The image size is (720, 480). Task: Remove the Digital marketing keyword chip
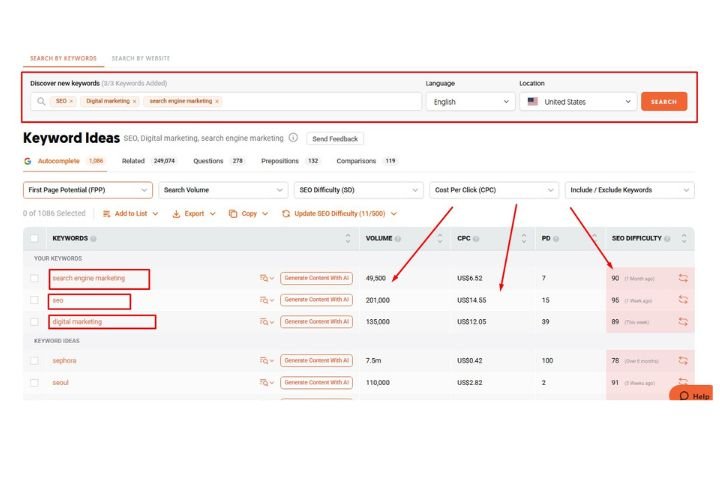click(x=134, y=101)
